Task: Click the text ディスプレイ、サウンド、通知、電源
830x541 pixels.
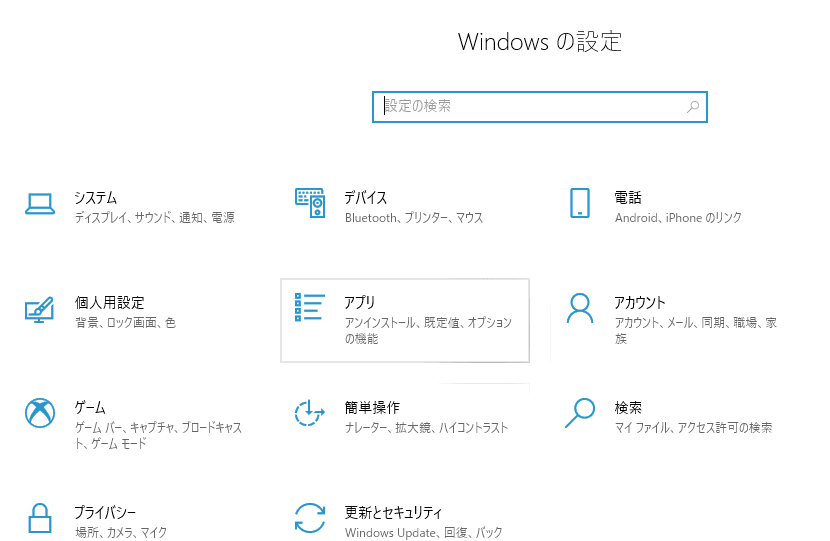Action: coord(155,218)
